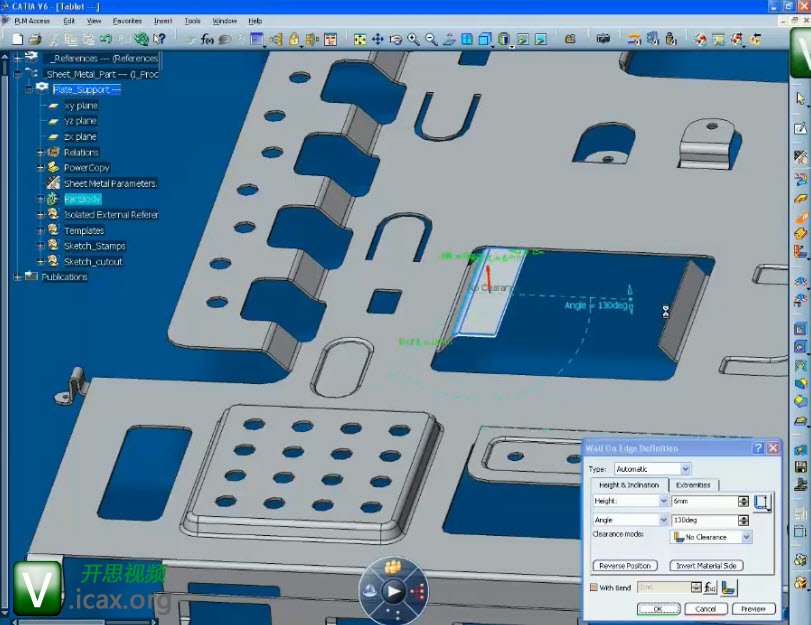Image resolution: width=811 pixels, height=625 pixels.
Task: Click the Reverse Position button
Action: pos(626,566)
